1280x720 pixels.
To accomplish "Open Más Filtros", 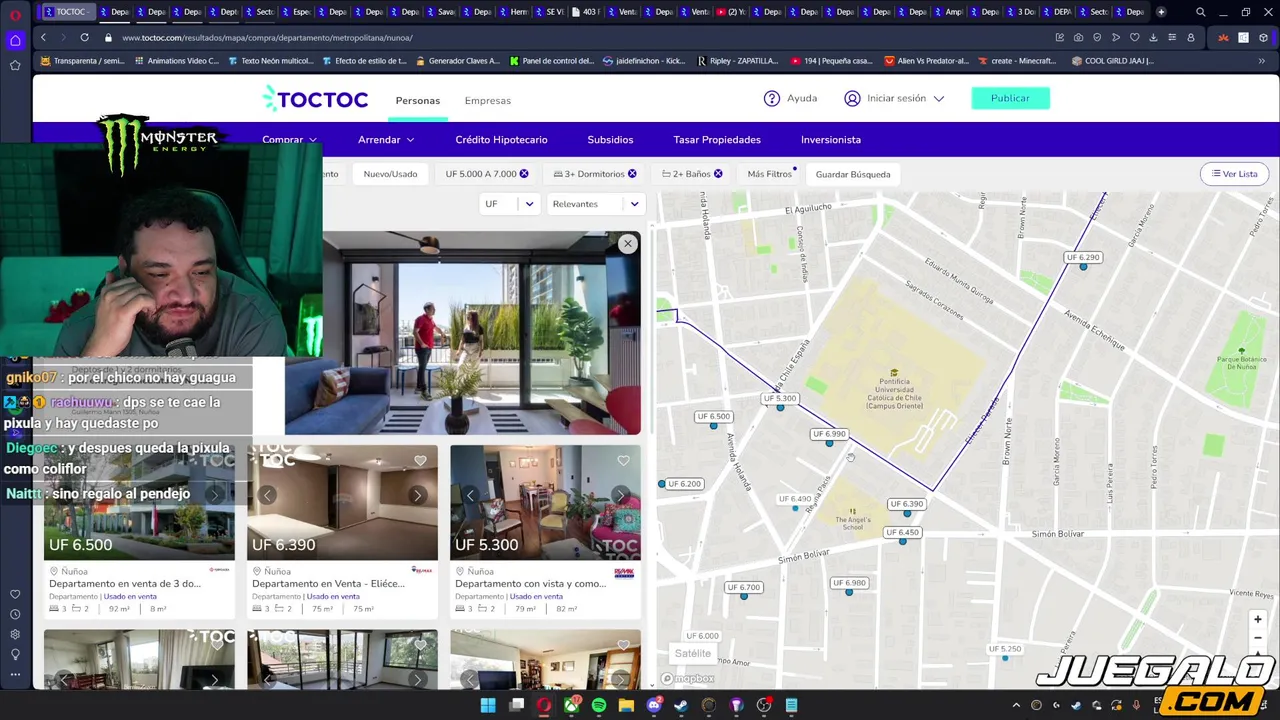I will 769,174.
